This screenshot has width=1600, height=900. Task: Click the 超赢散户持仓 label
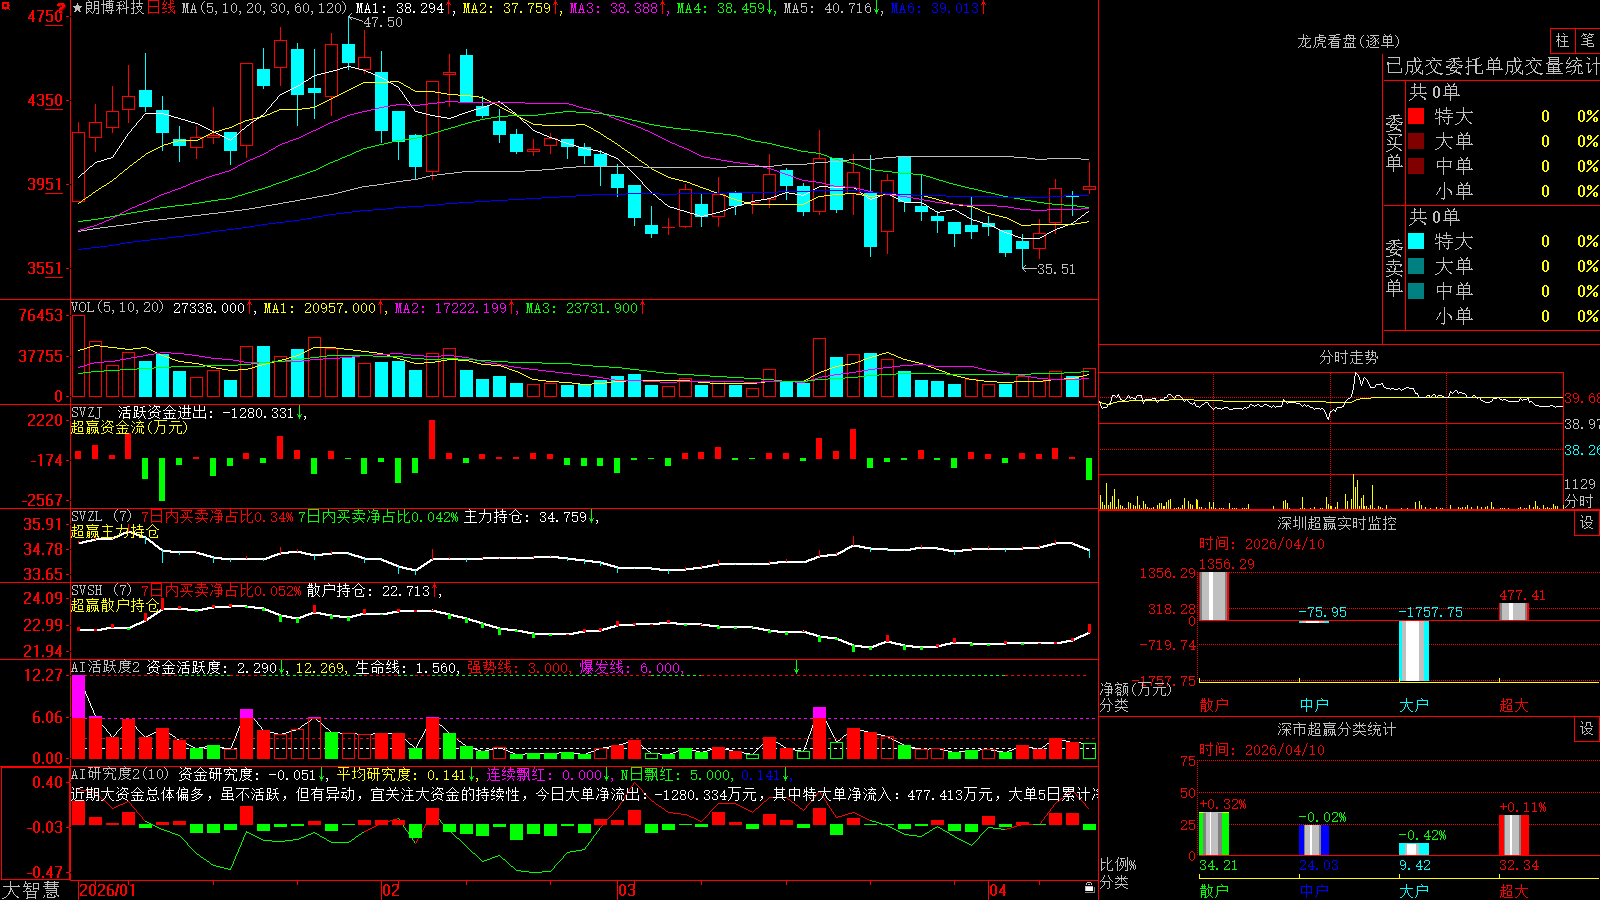coord(115,605)
